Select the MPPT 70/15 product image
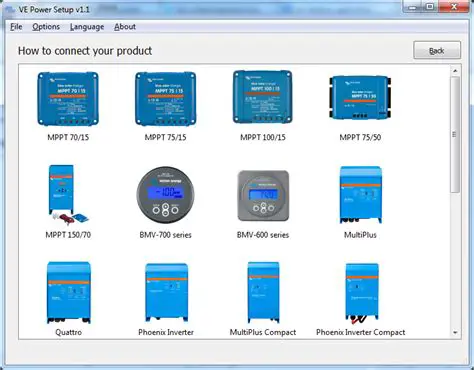This screenshot has width=474, height=370. pyautogui.click(x=68, y=99)
